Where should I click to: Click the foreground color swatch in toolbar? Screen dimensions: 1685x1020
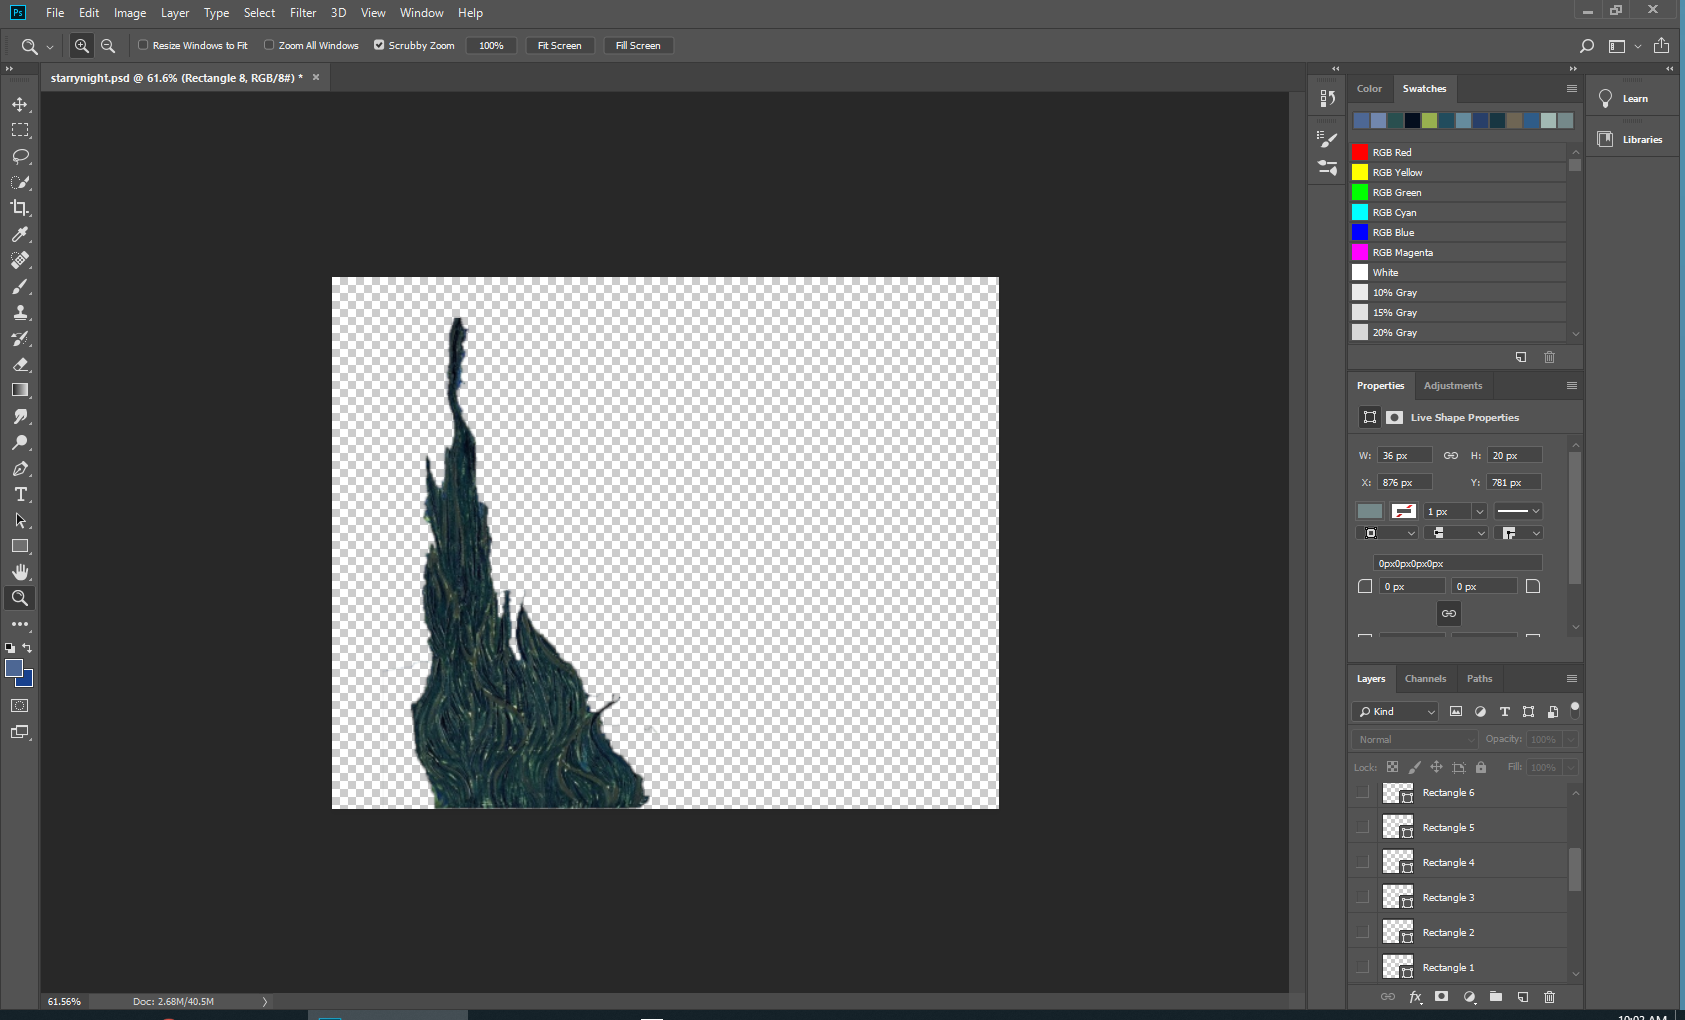point(14,668)
